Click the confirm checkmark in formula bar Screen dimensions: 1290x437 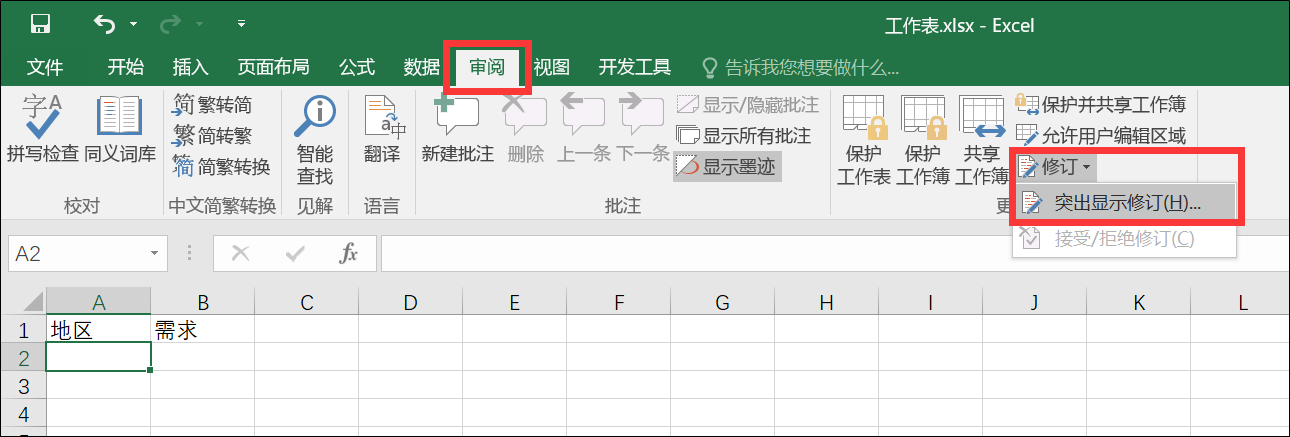click(x=294, y=254)
